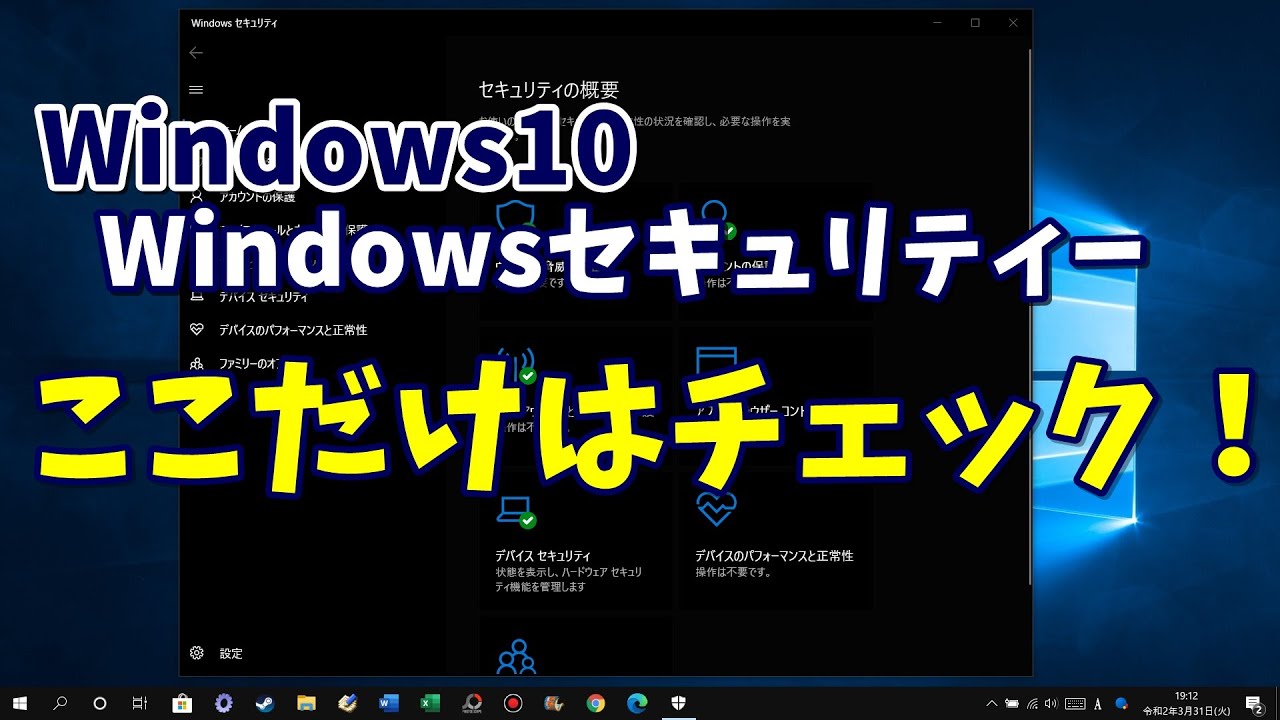This screenshot has width=1280, height=720.
Task: Open the app and browser control card icon
Action: pos(716,365)
